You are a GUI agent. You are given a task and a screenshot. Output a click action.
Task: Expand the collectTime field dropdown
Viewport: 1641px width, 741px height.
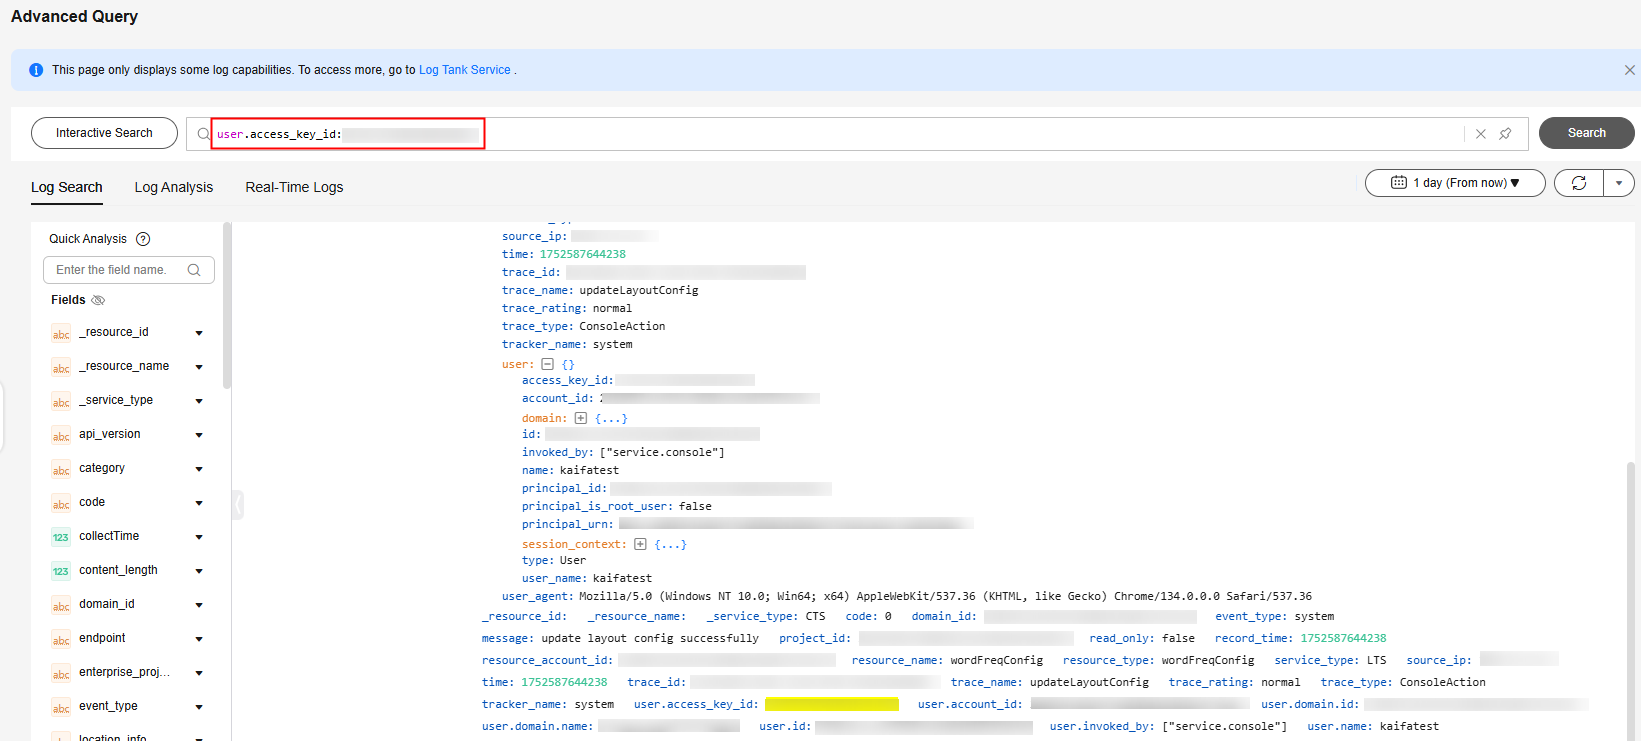(x=199, y=537)
